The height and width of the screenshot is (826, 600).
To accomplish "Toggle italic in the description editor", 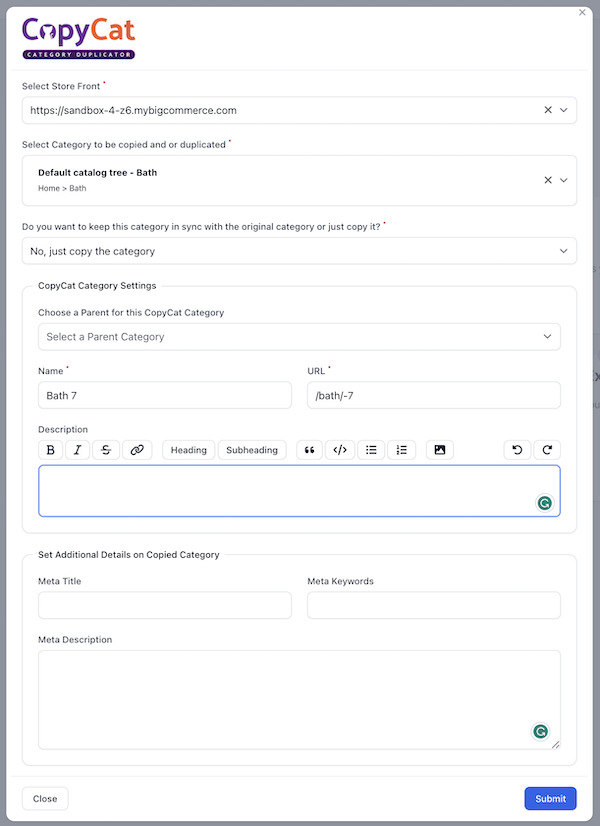I will point(77,450).
